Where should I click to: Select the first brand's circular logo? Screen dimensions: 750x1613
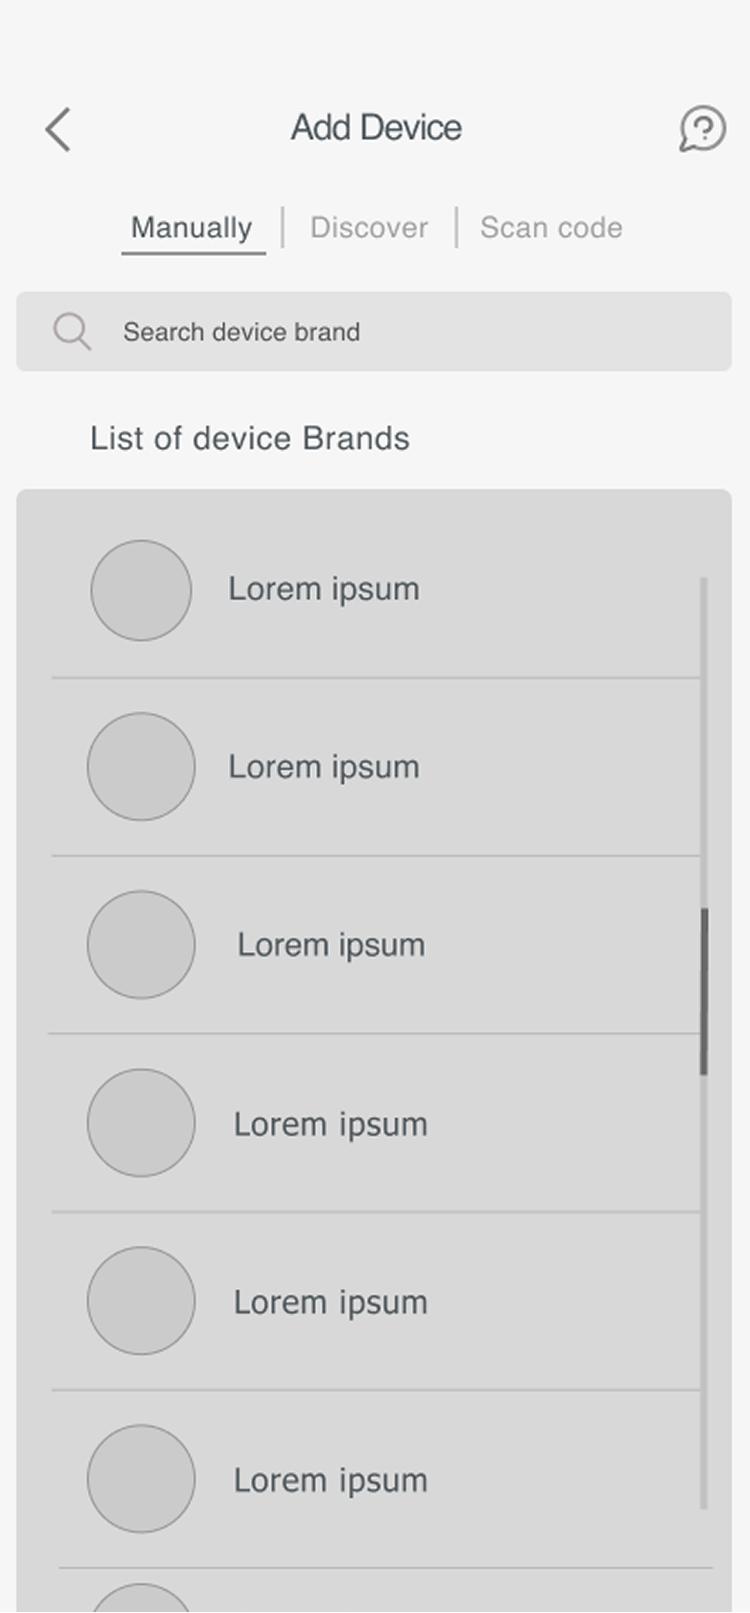click(140, 590)
